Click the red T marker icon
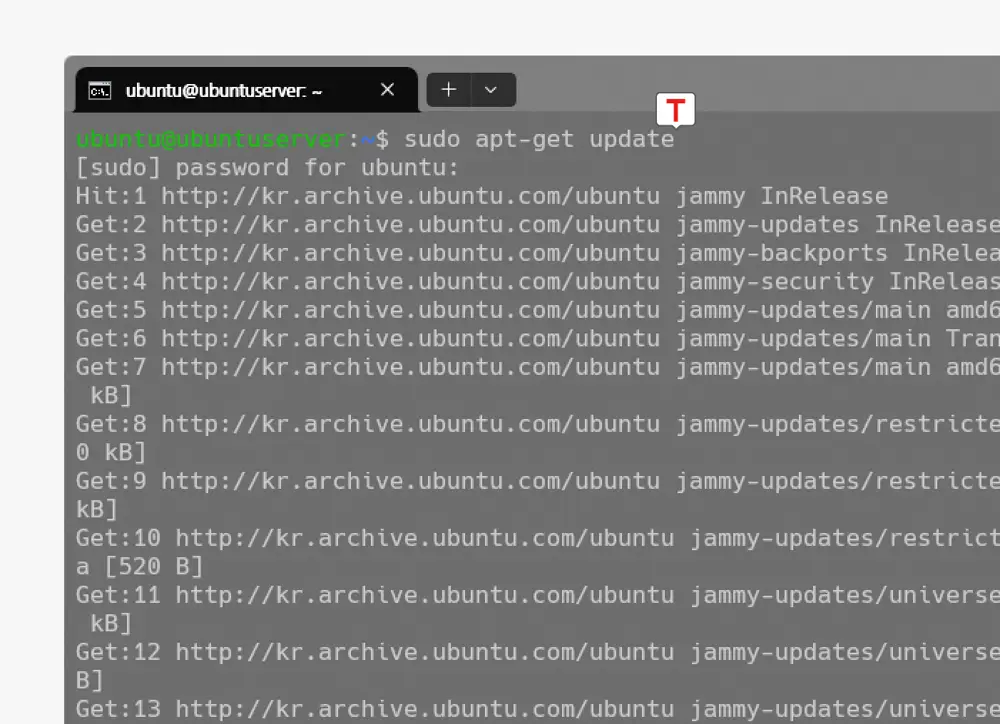1000x724 pixels. (x=676, y=110)
